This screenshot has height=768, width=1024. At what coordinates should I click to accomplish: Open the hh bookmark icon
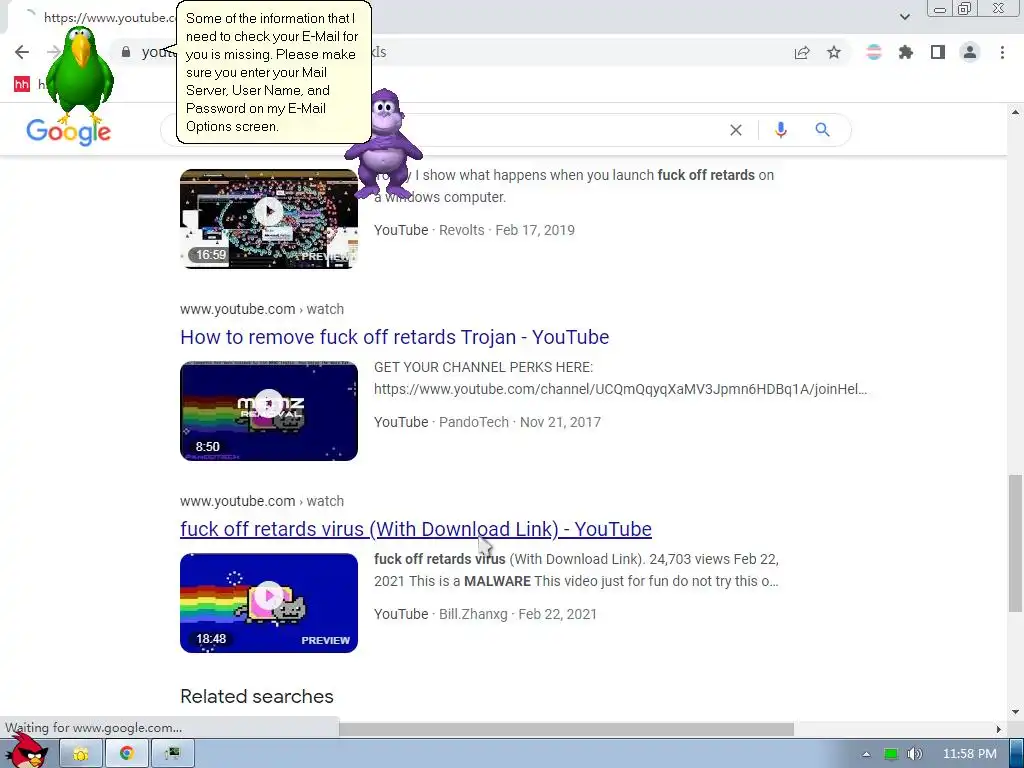point(22,84)
